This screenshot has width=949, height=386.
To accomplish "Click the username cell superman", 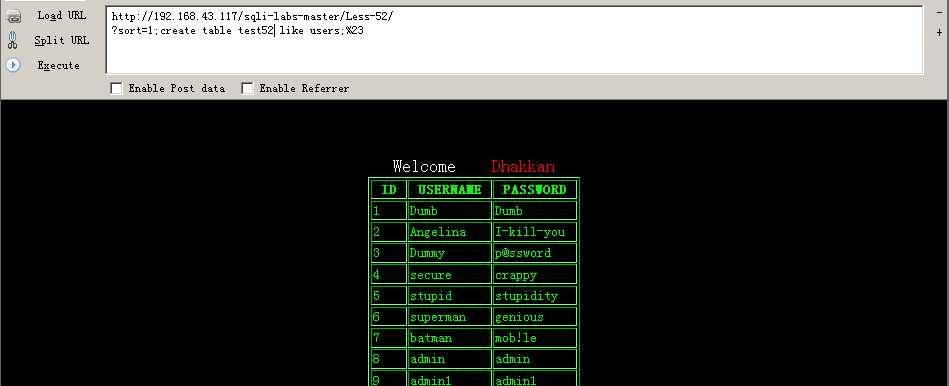I will pyautogui.click(x=450, y=317).
